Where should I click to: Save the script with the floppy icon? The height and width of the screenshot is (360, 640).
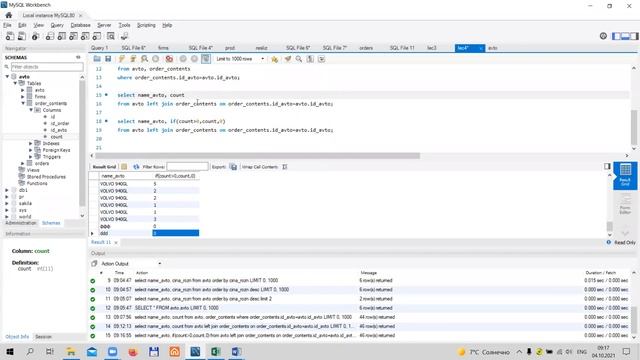point(108,59)
